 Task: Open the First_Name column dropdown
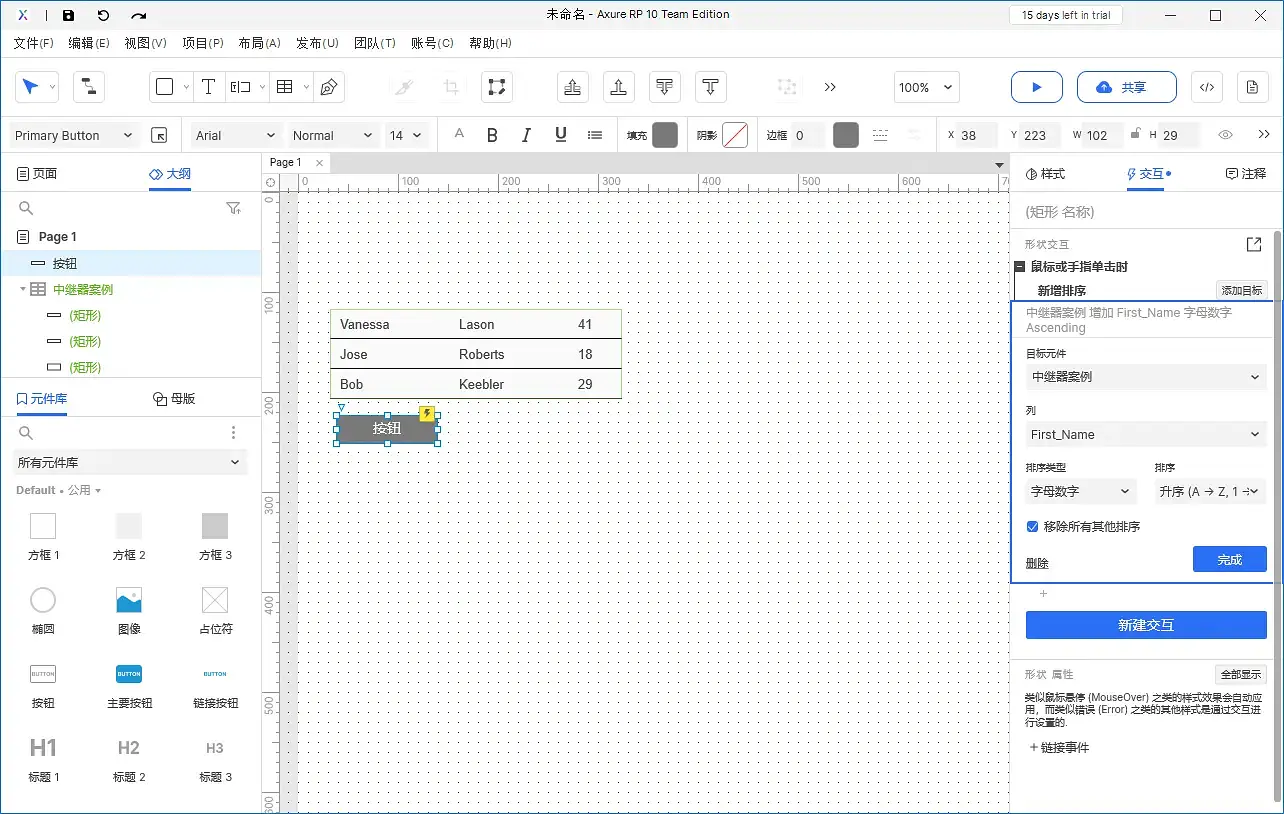pyautogui.click(x=1145, y=434)
